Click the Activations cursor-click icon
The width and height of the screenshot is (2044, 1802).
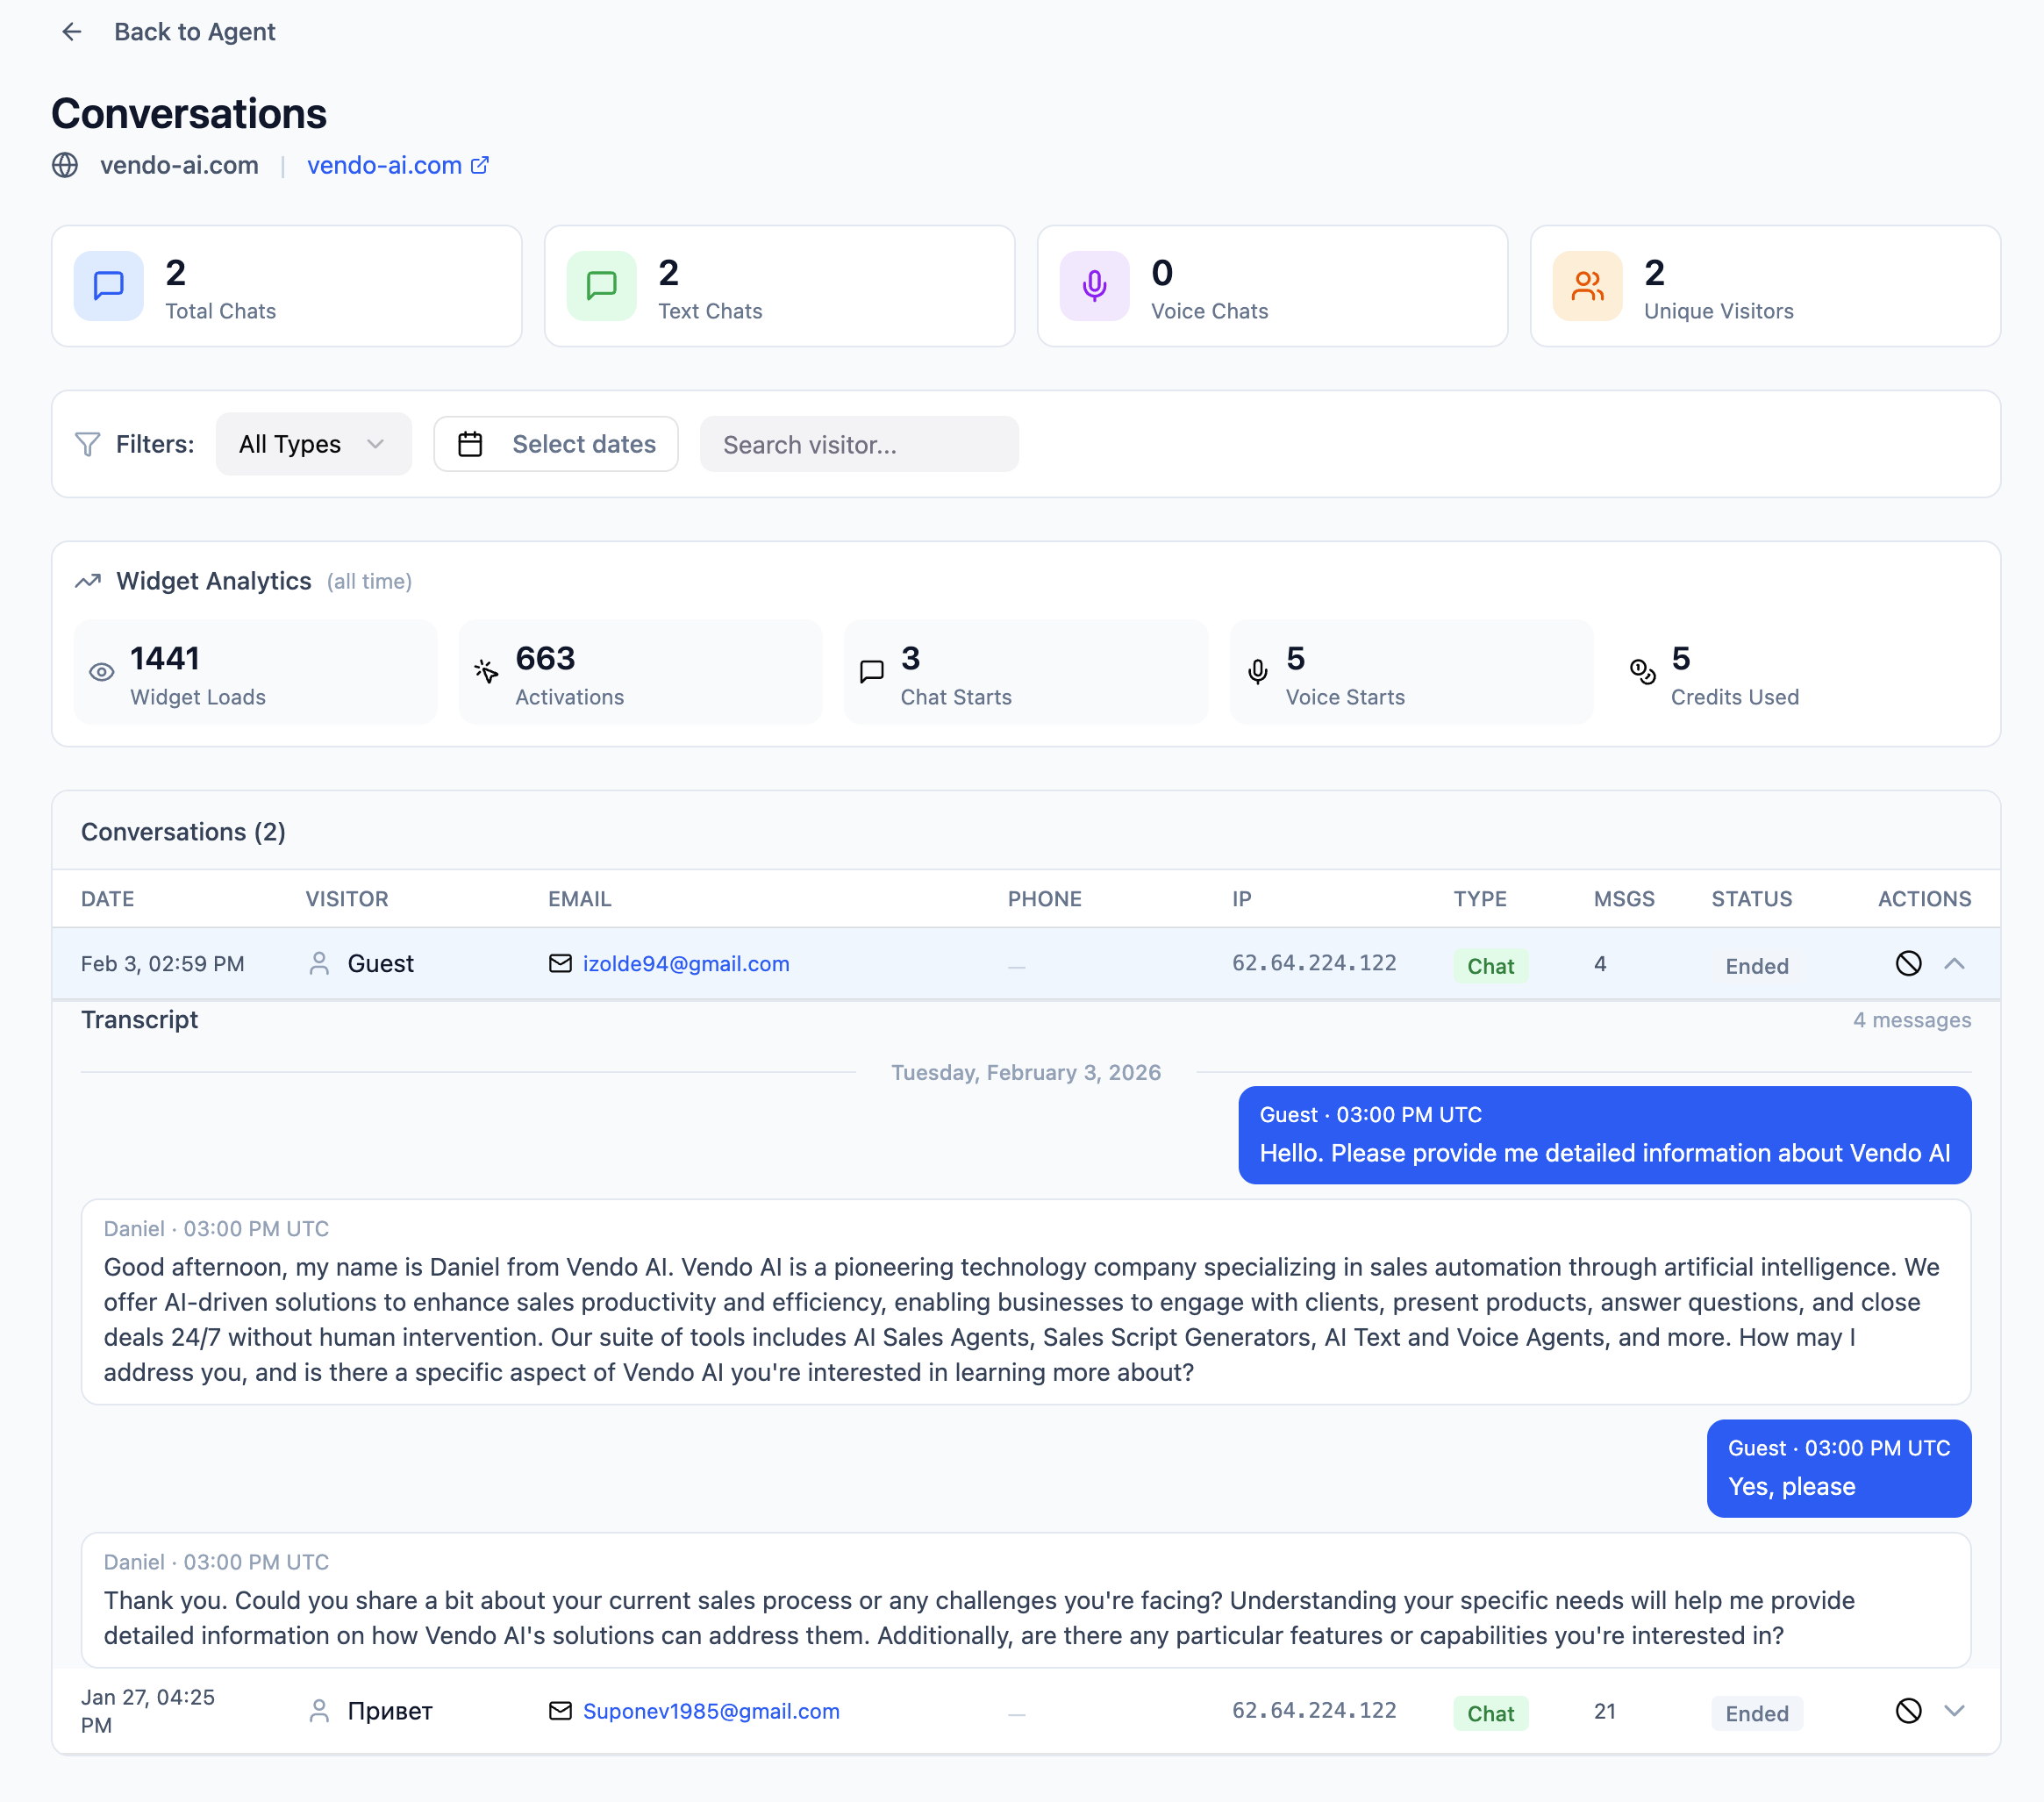point(486,672)
